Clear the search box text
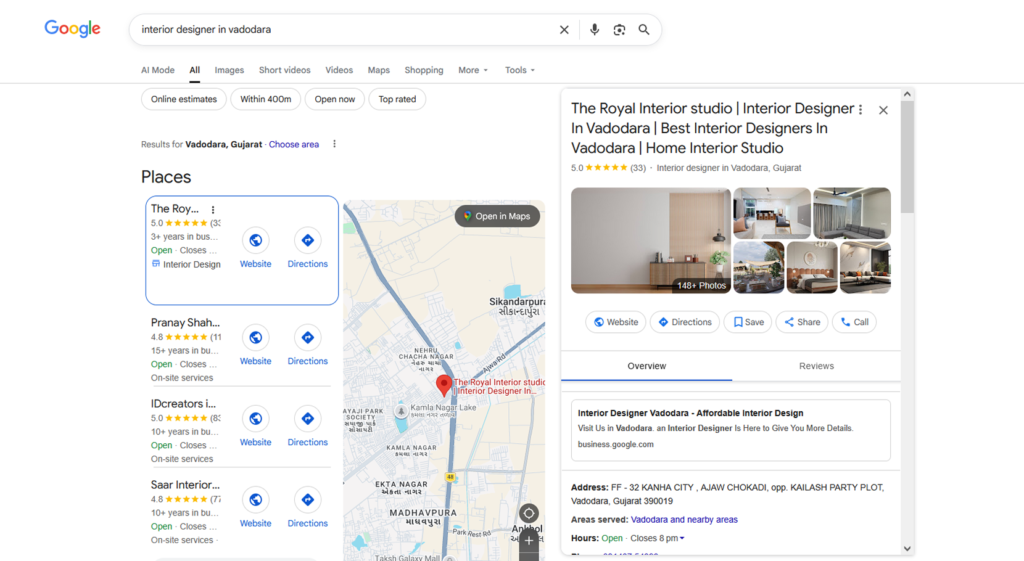The image size is (1024, 561). point(564,30)
